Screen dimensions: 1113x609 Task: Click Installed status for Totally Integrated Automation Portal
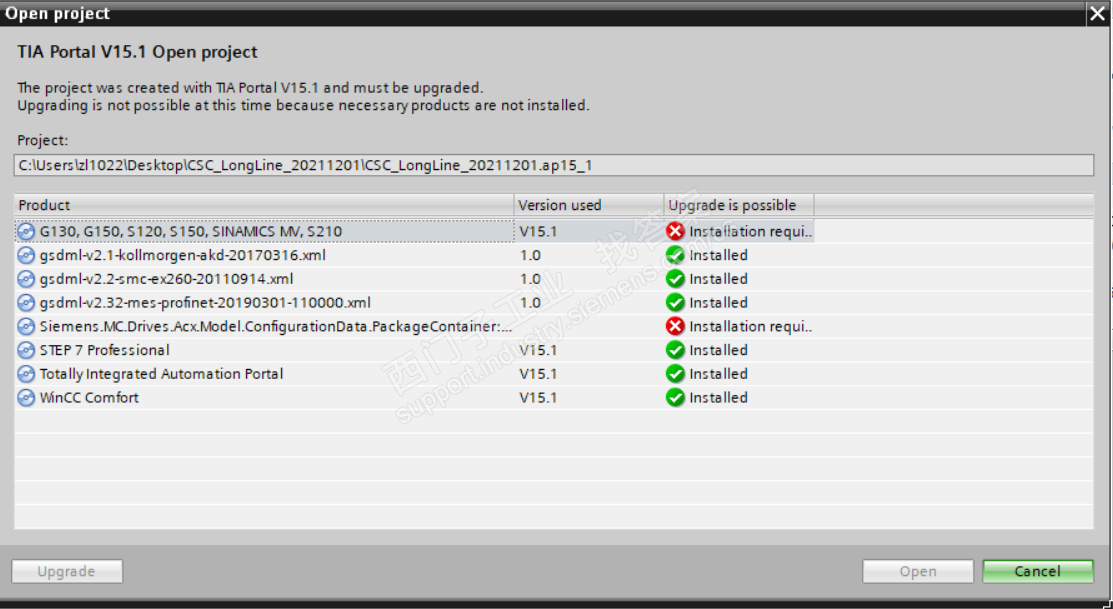[x=718, y=374]
